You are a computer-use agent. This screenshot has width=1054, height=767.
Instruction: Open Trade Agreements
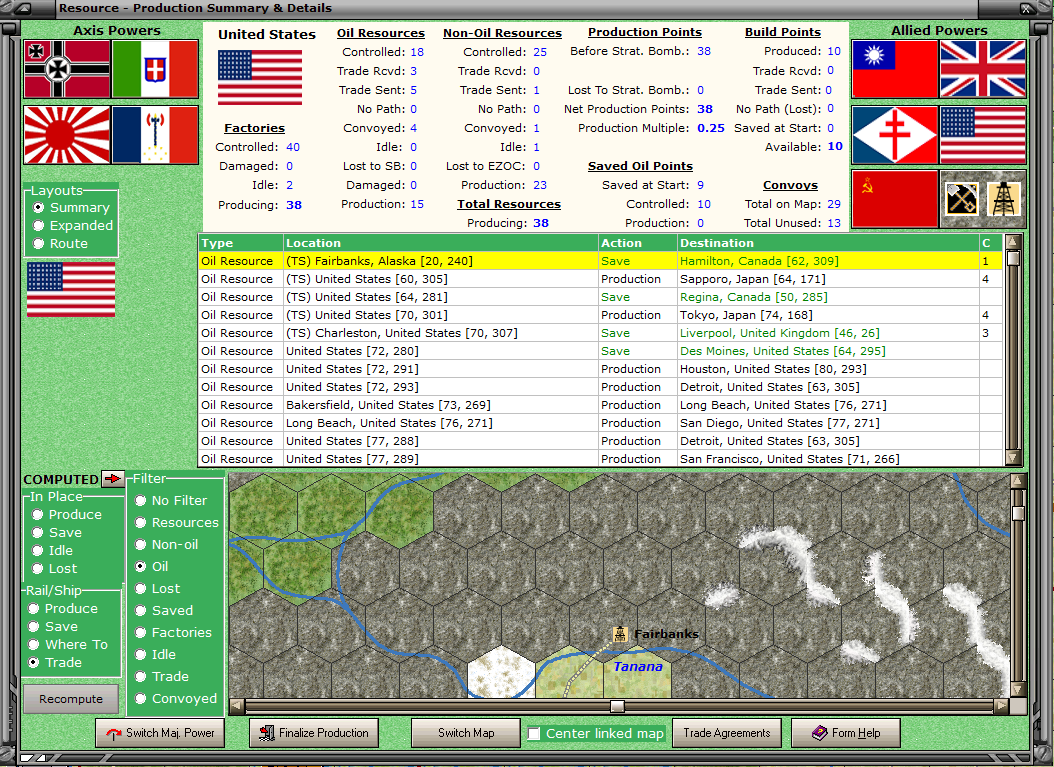click(727, 733)
